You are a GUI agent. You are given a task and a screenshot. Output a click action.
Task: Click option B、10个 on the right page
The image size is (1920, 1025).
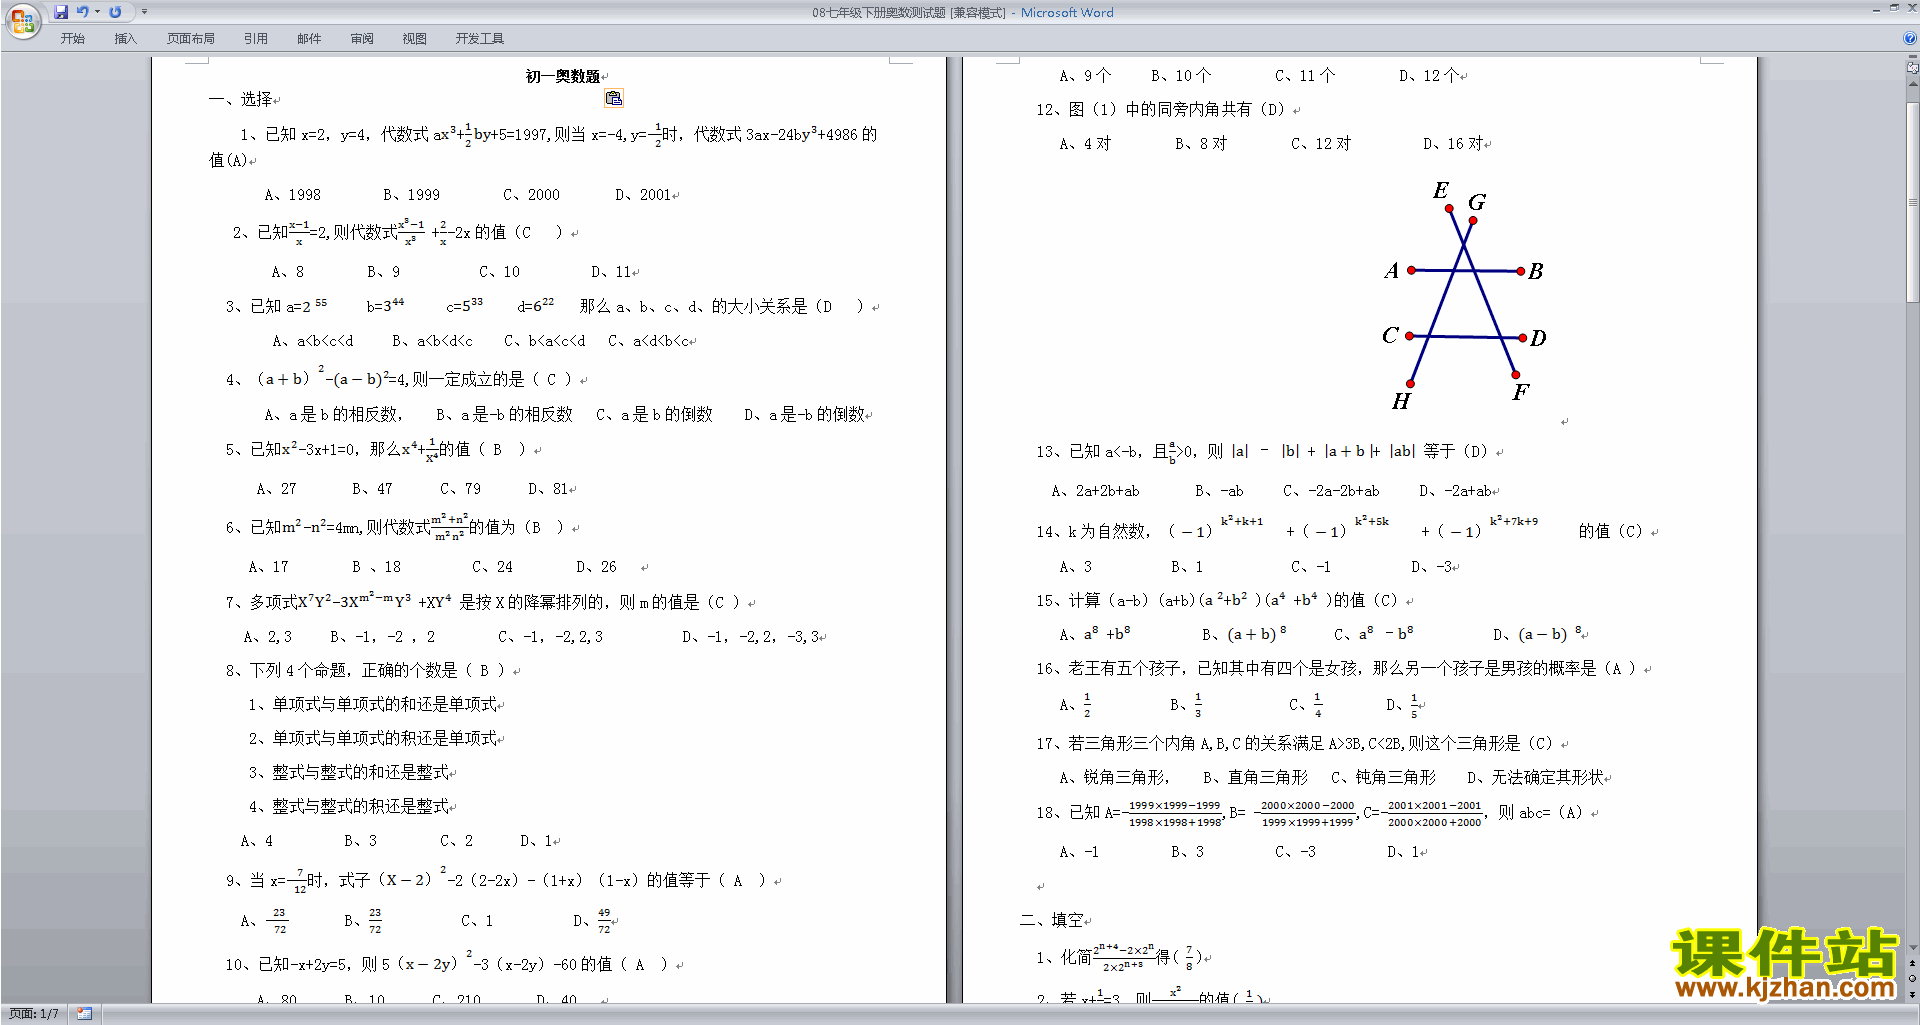pos(1181,76)
